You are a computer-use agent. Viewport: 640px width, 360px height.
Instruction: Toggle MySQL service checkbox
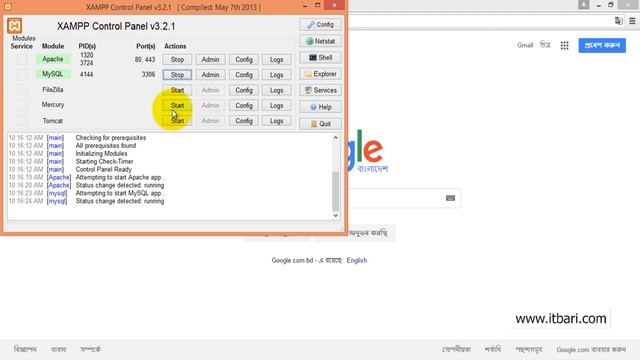click(22, 74)
